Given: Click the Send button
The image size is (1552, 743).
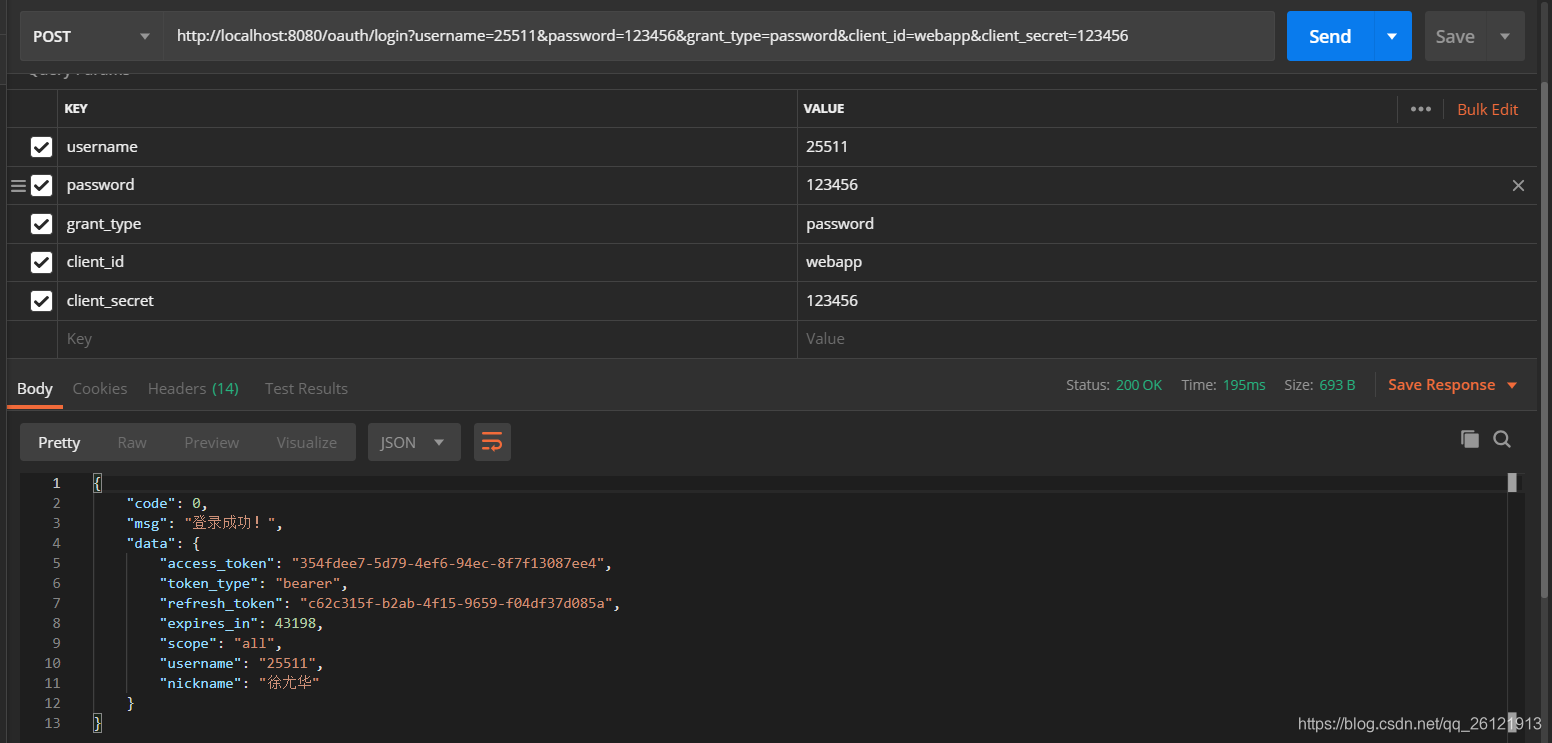Looking at the screenshot, I should (x=1330, y=36).
